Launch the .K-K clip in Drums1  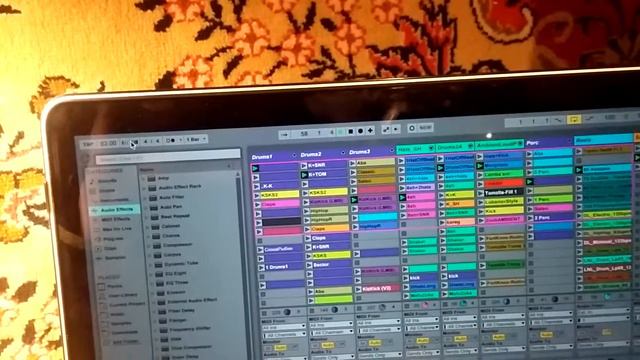click(x=256, y=187)
